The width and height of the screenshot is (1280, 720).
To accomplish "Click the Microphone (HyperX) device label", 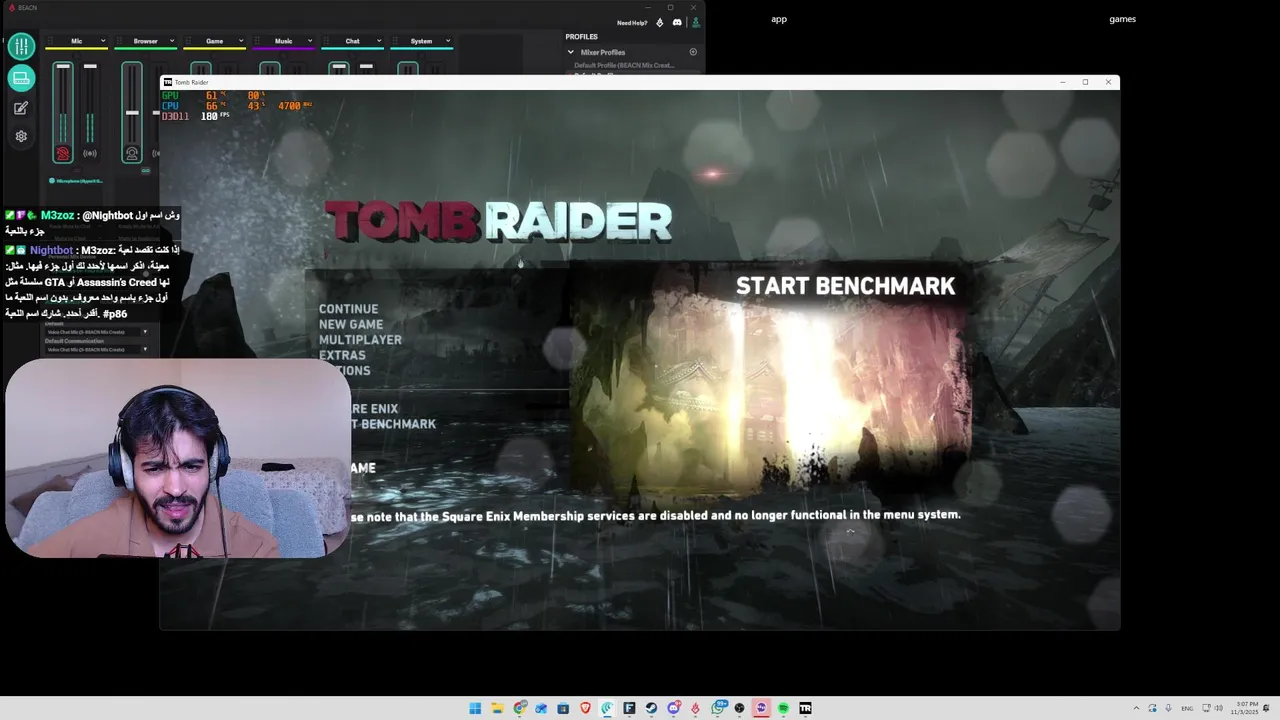I will click(78, 181).
